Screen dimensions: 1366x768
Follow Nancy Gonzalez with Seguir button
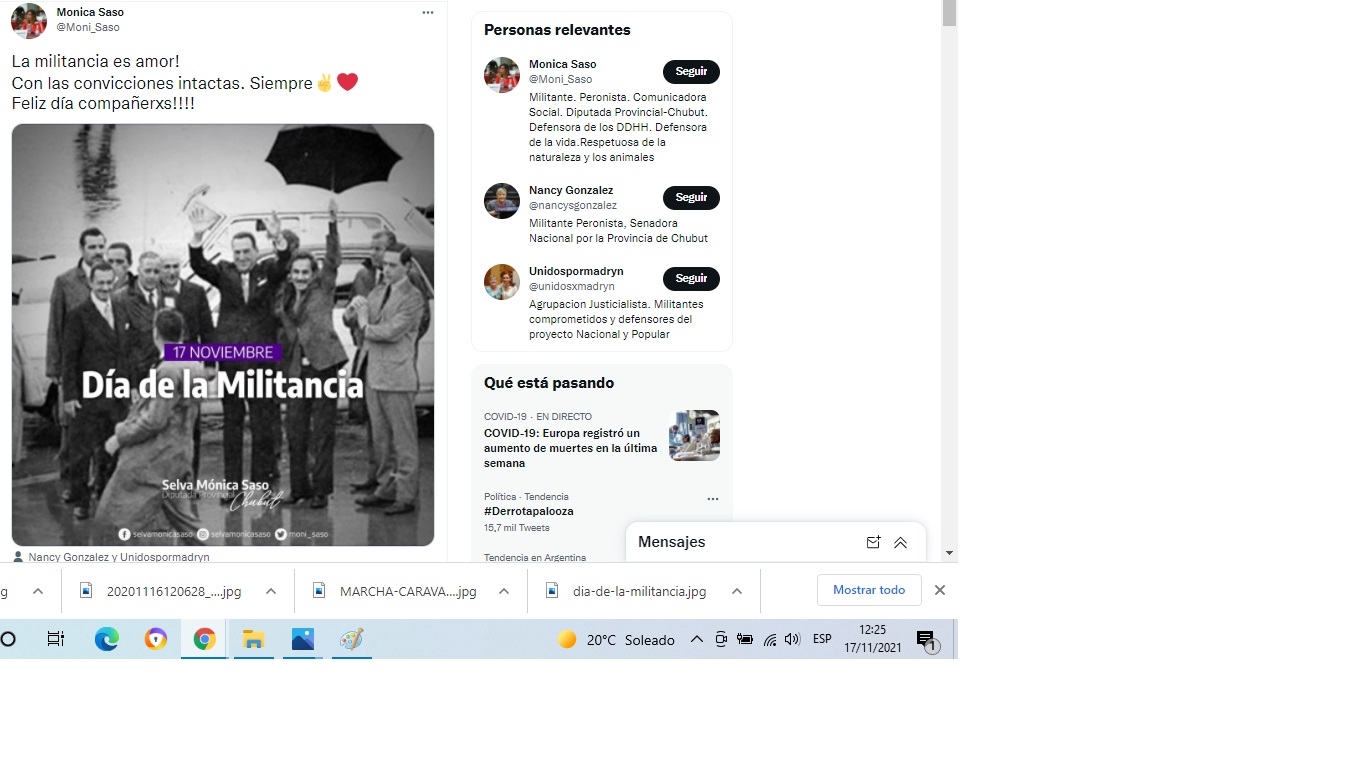pos(691,198)
